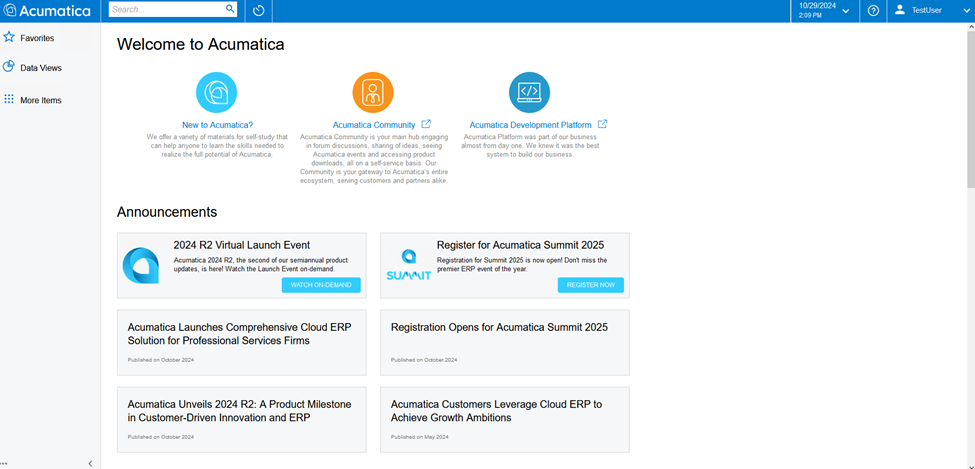Click the Development Platform code icon

coord(529,92)
